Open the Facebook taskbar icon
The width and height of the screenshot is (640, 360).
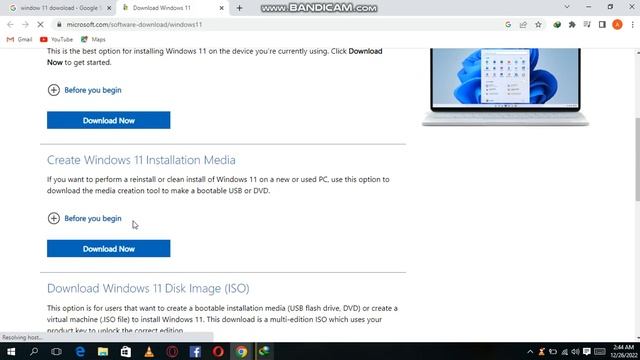click(x=195, y=351)
